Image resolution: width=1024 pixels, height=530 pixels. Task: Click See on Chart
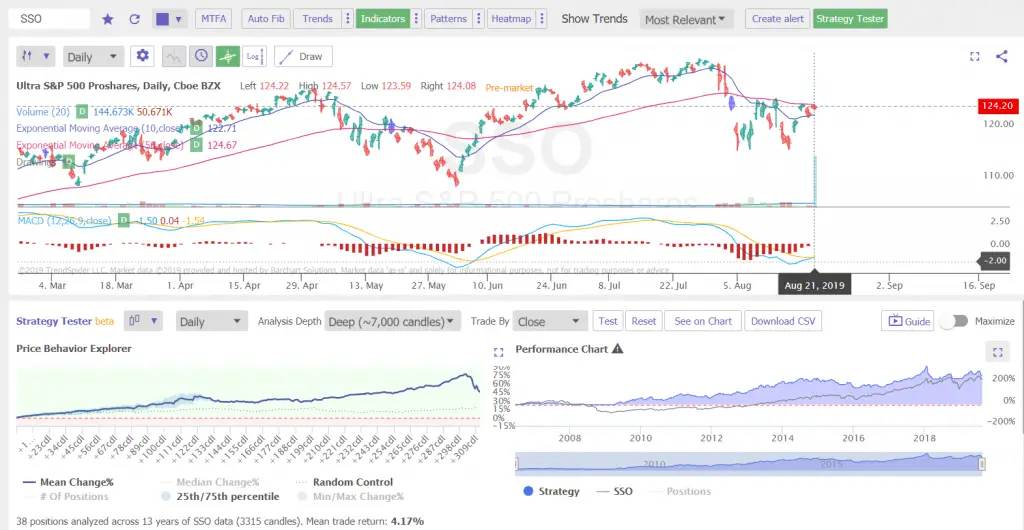point(703,321)
